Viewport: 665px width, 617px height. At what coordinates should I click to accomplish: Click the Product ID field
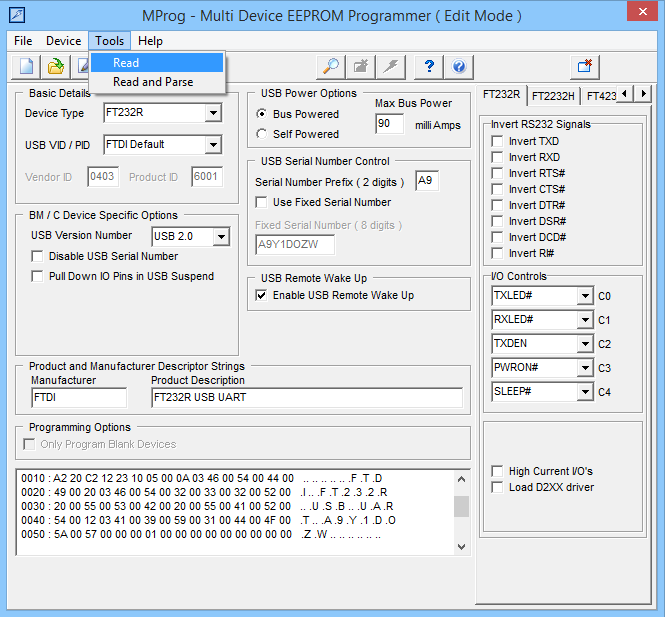(207, 176)
